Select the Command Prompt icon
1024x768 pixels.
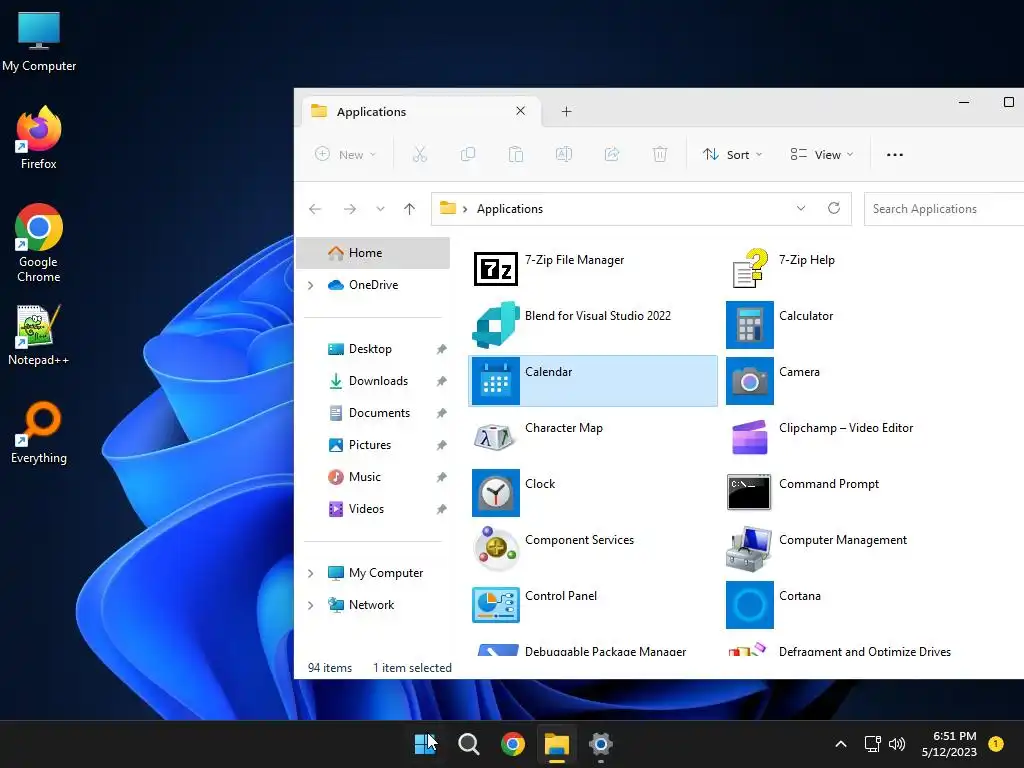point(749,492)
